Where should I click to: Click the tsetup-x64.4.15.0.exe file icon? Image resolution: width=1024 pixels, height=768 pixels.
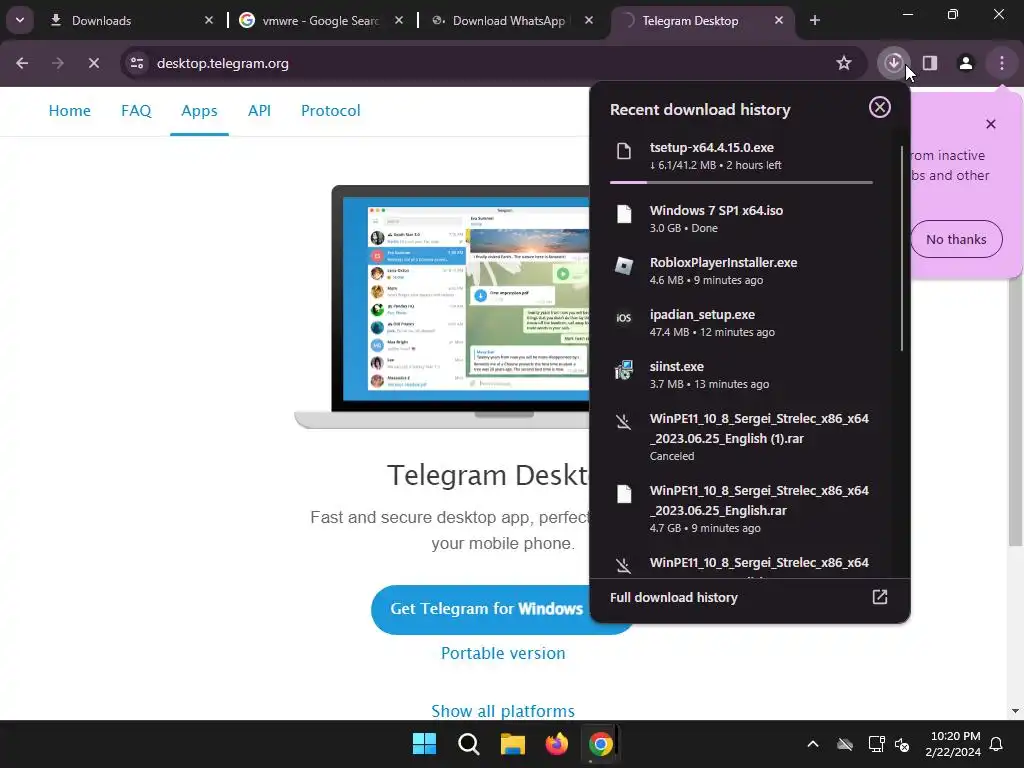click(x=624, y=152)
